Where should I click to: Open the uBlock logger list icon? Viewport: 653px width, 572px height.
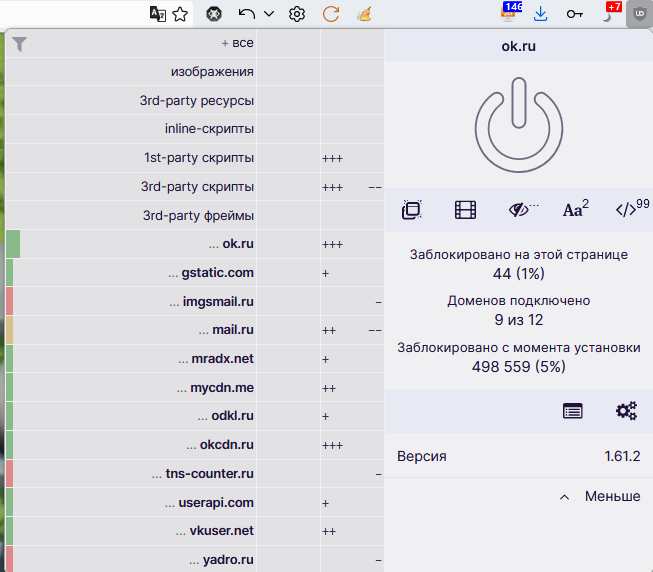(x=573, y=411)
